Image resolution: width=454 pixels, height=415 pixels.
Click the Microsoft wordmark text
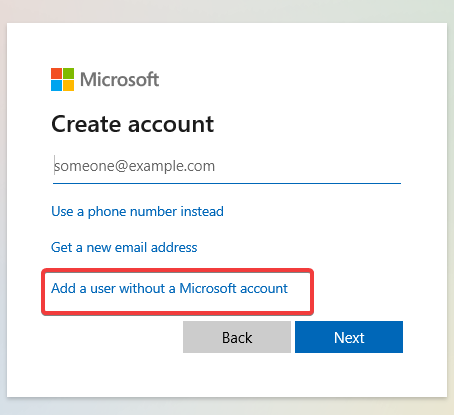point(119,79)
